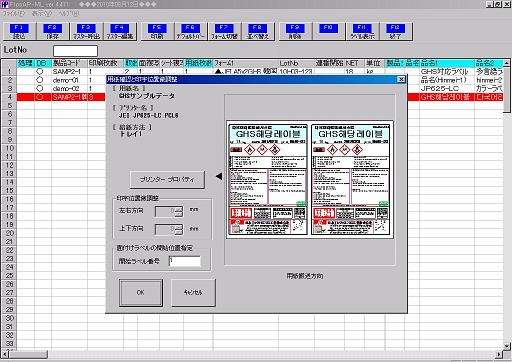This screenshot has height=362, width=512.
Task: Open the F4 master edit function
Action: [119, 32]
